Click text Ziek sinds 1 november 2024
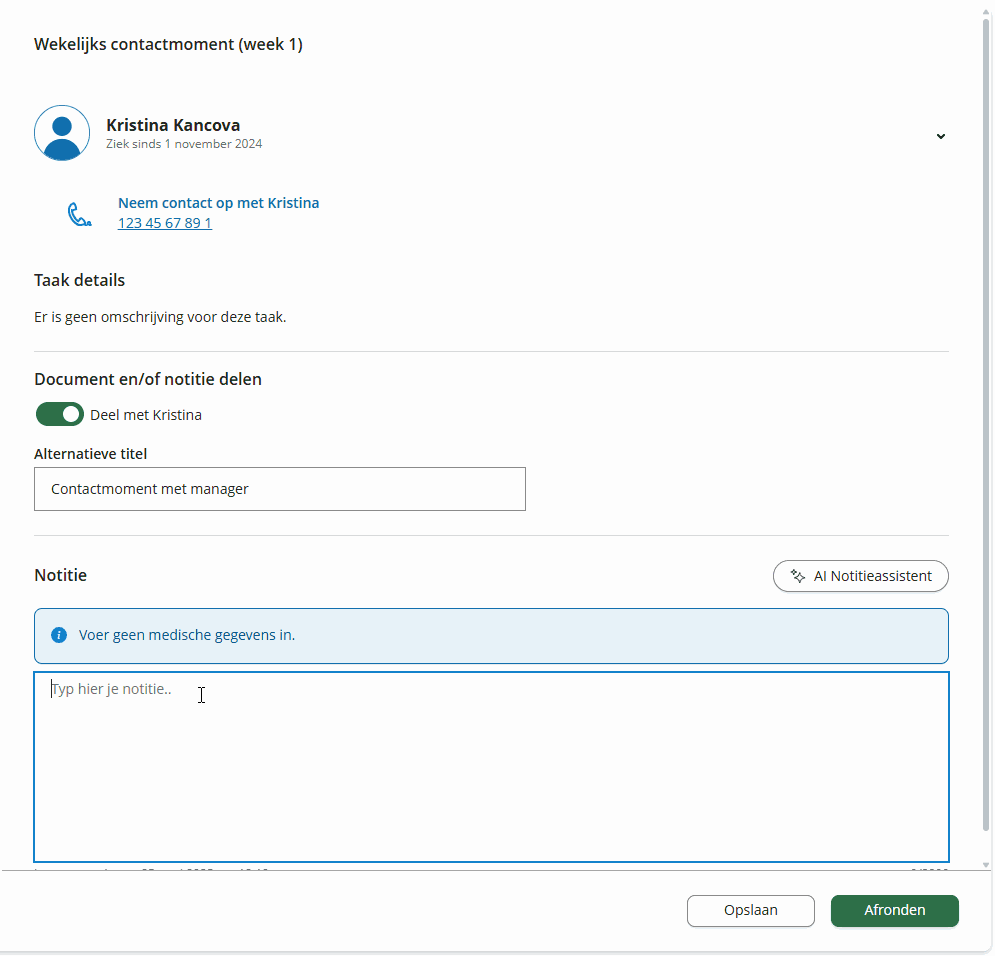Image resolution: width=995 pixels, height=956 pixels. point(184,144)
